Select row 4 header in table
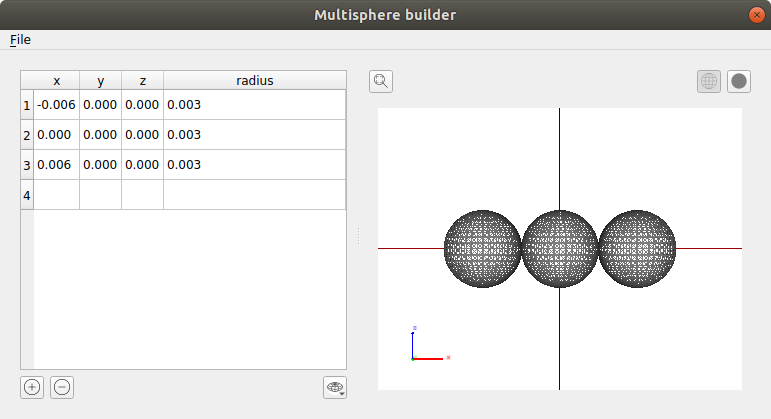This screenshot has width=771, height=419. (27, 195)
